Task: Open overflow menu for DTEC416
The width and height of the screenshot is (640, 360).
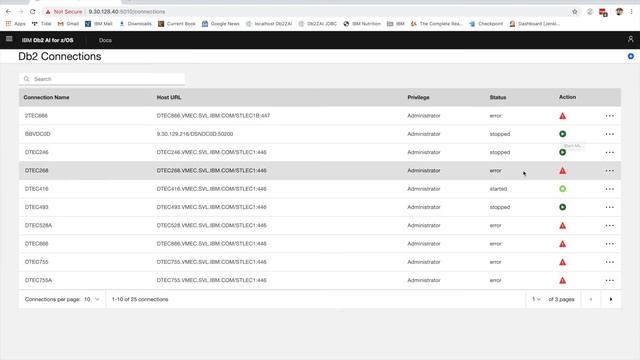Action: pos(609,189)
